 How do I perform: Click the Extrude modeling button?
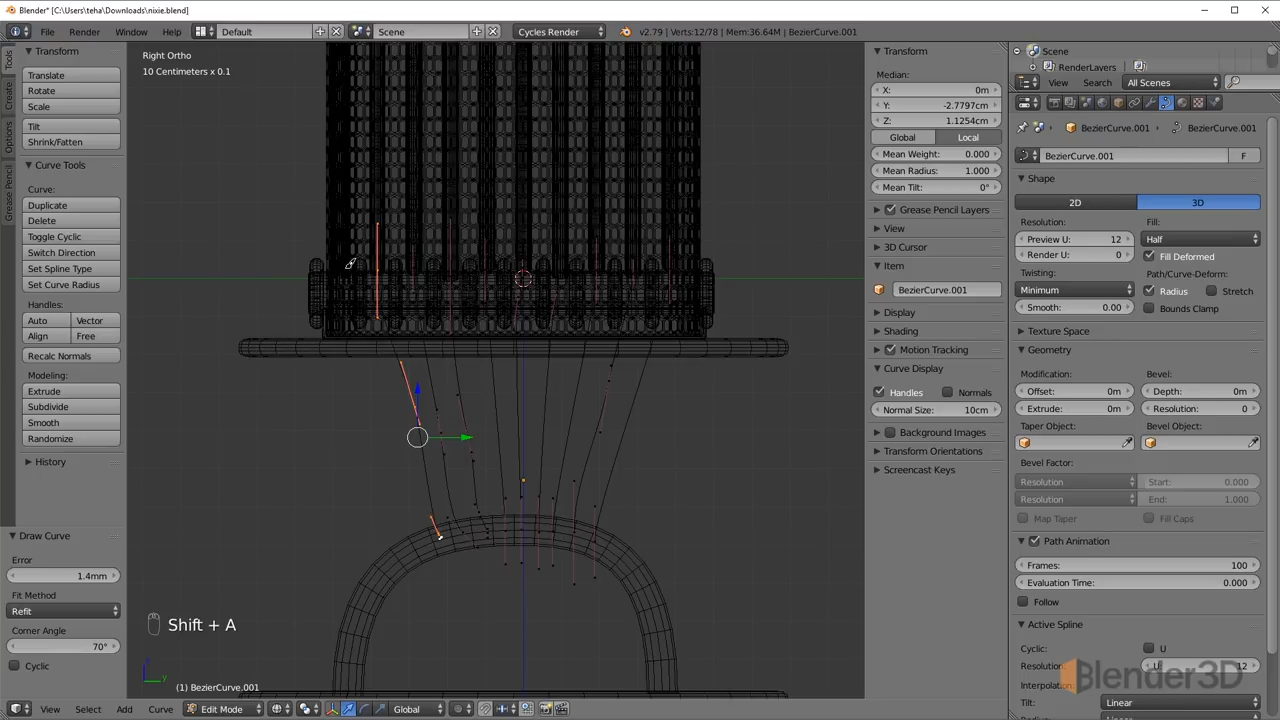pyautogui.click(x=71, y=391)
